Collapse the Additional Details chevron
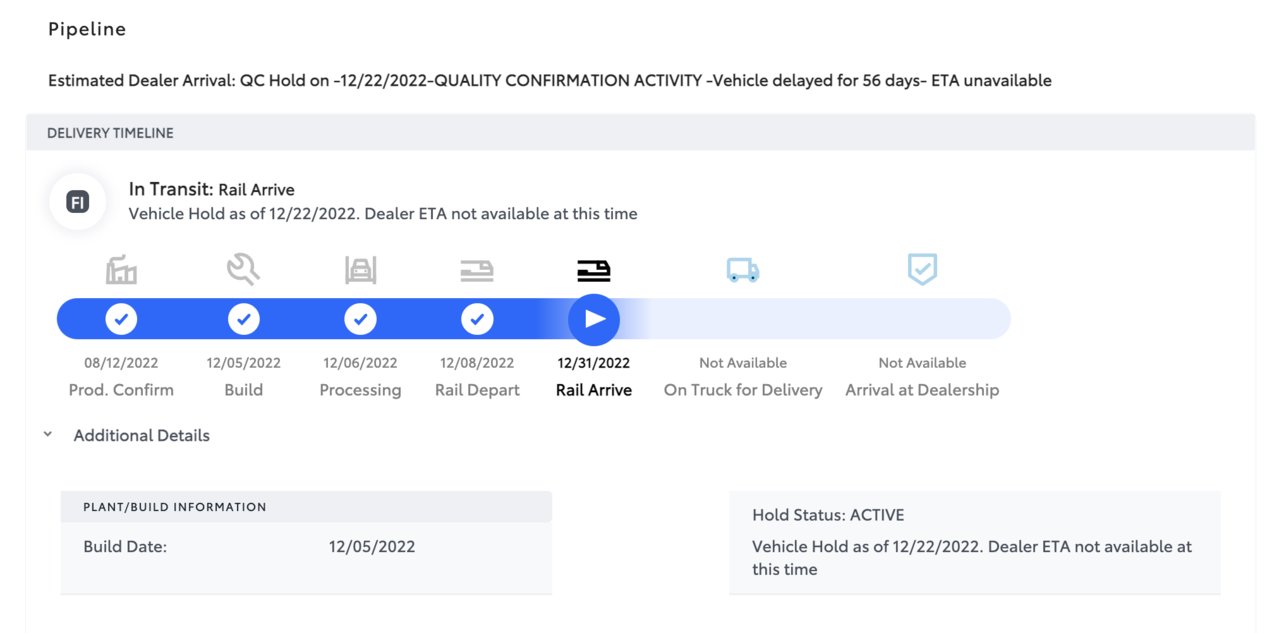Image resolution: width=1279 pixels, height=633 pixels. tap(48, 435)
